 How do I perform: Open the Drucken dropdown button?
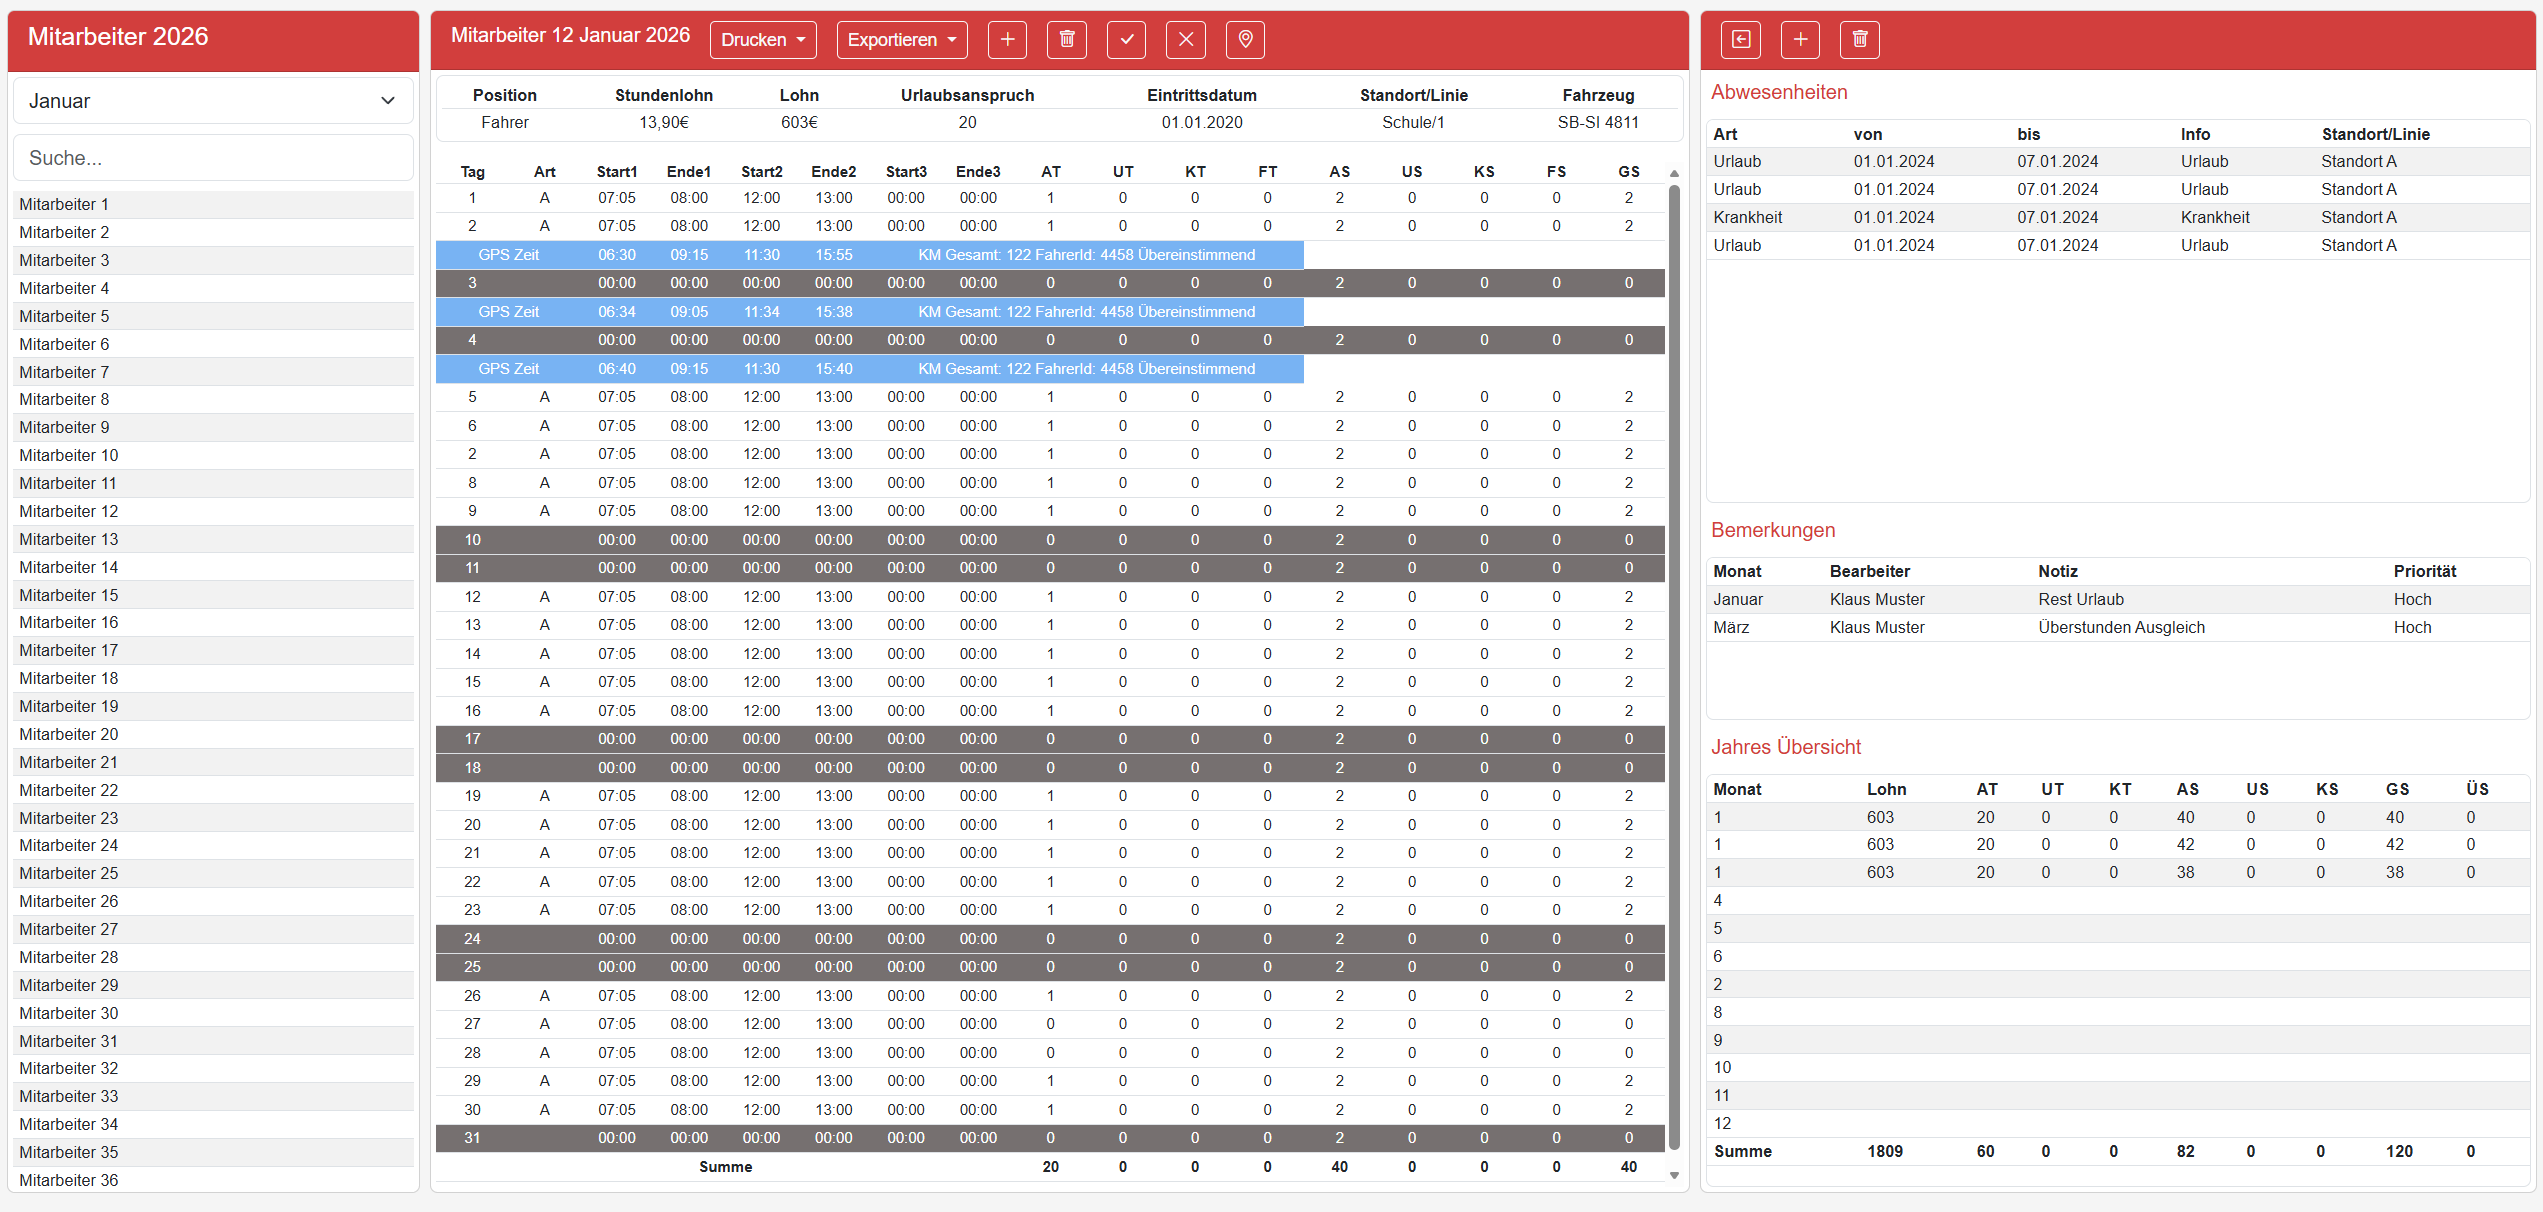(763, 40)
